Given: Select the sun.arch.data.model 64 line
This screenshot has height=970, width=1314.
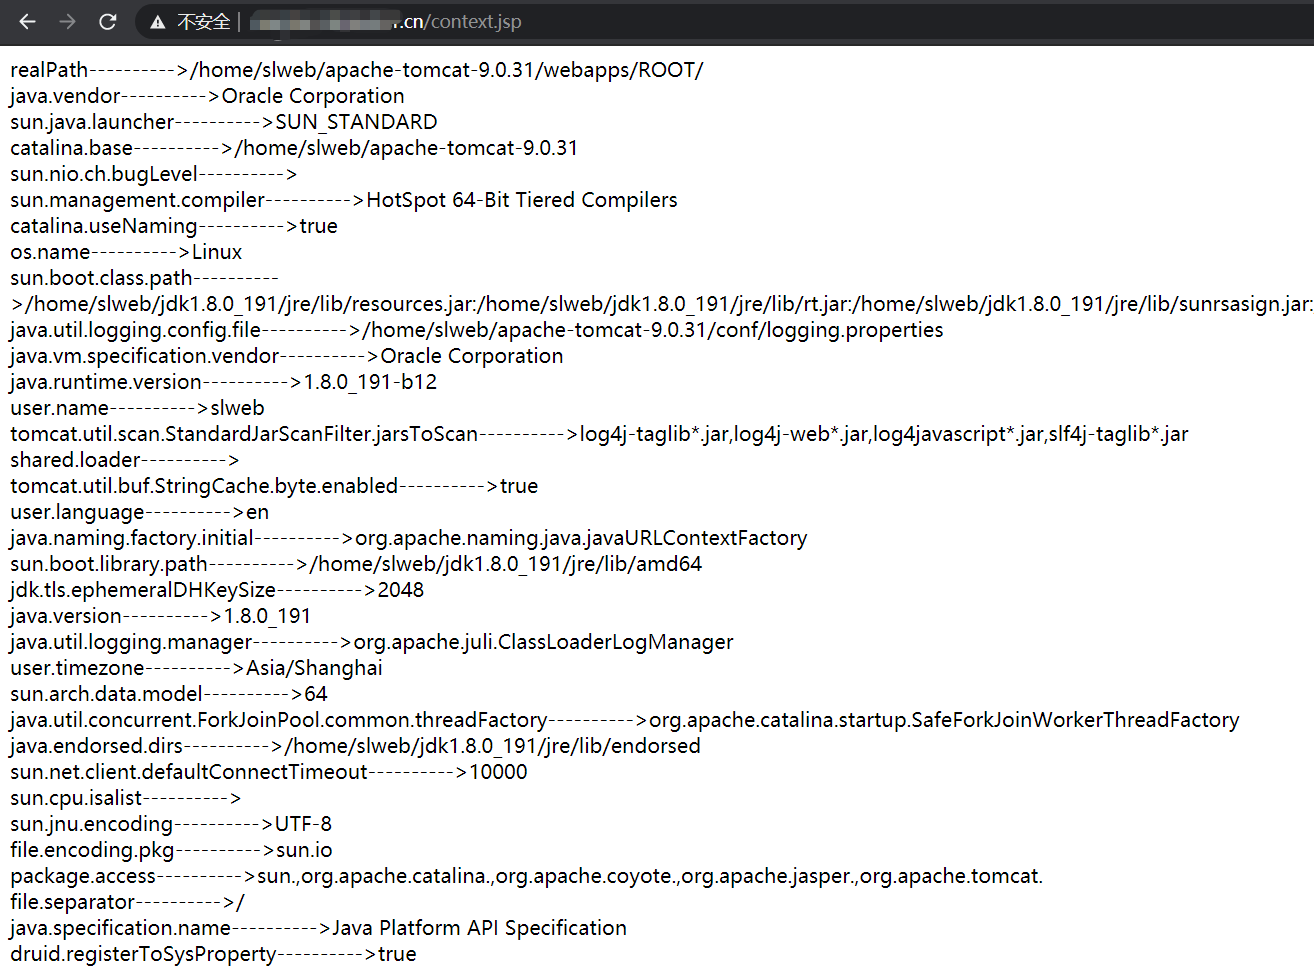Looking at the screenshot, I should 169,694.
